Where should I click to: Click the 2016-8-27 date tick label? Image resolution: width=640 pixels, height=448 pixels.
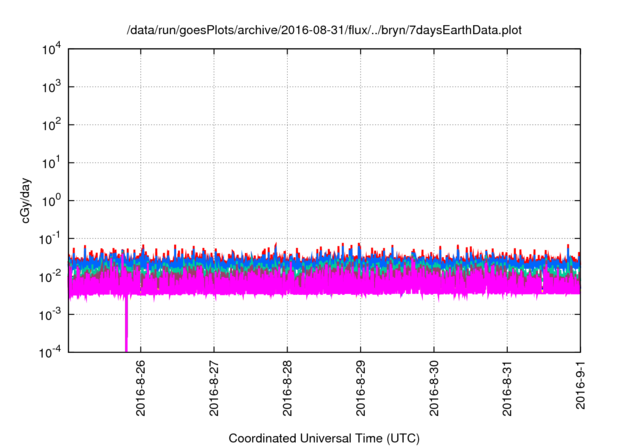(214, 388)
